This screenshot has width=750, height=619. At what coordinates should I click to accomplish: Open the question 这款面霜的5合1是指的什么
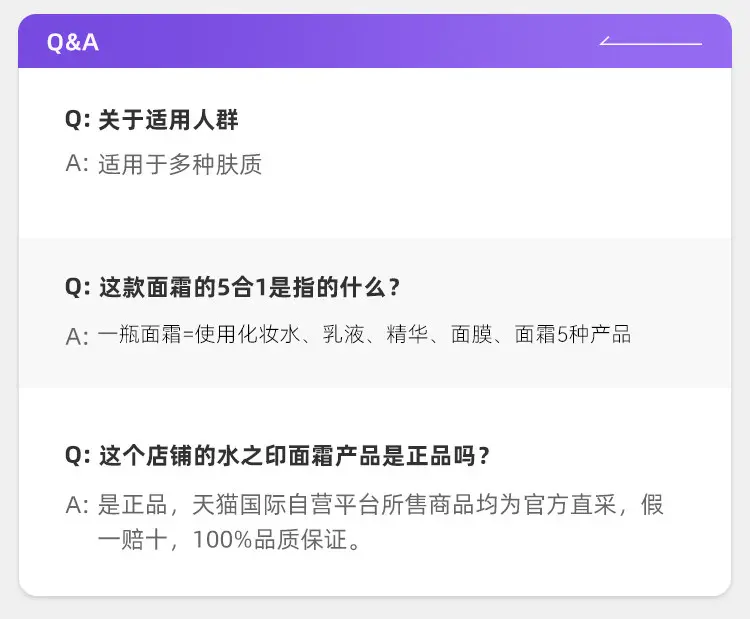[x=249, y=287]
